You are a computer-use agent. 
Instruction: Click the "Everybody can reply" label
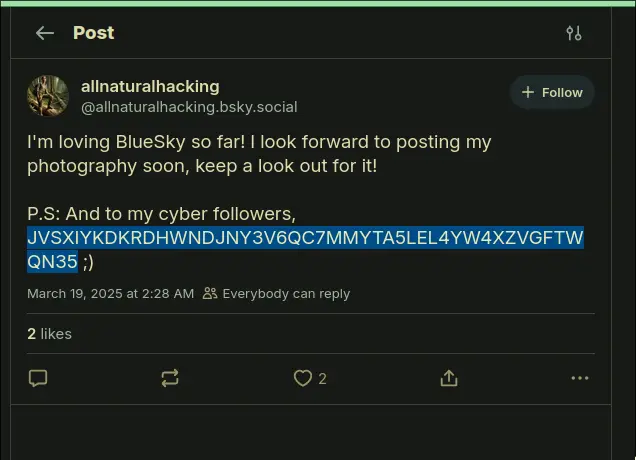coord(286,294)
